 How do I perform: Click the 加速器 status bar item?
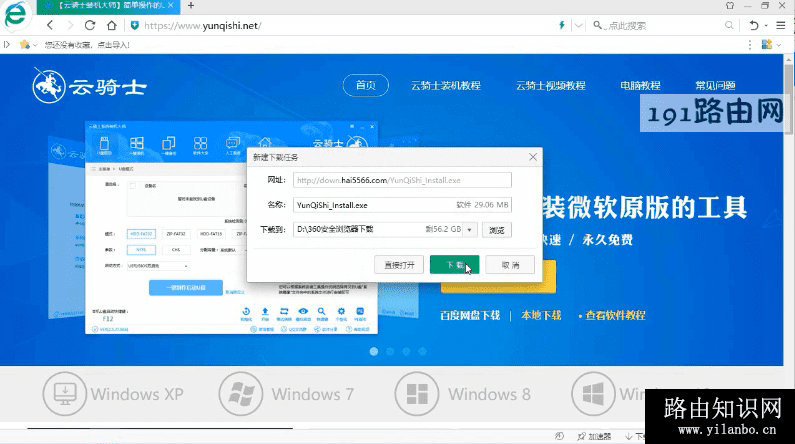click(x=594, y=436)
